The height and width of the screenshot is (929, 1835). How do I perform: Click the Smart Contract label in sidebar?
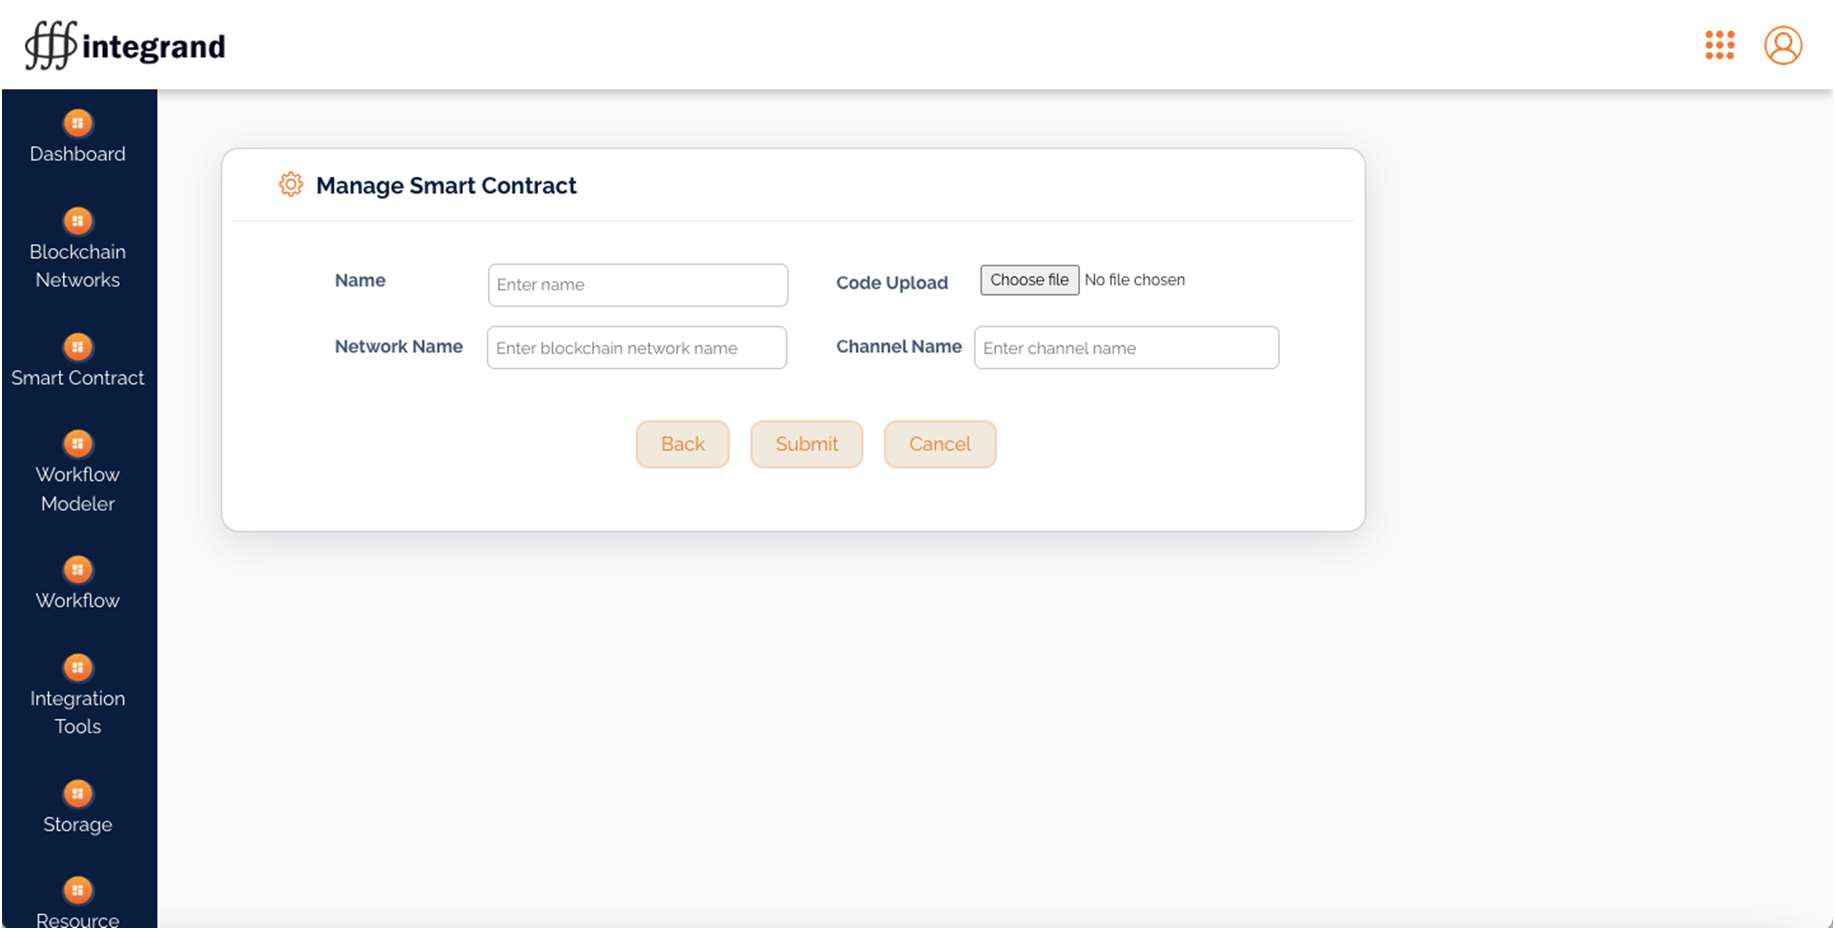78,378
